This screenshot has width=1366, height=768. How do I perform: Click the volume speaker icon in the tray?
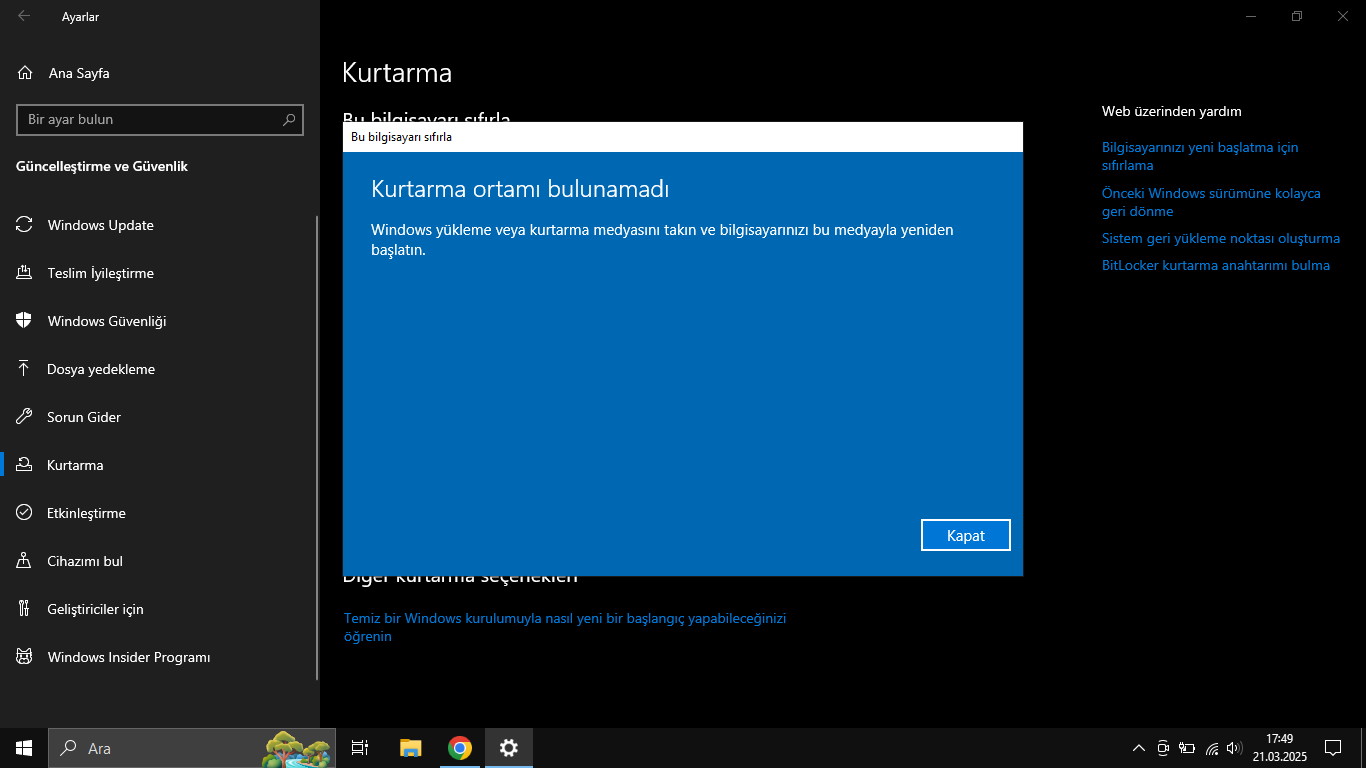(1234, 748)
